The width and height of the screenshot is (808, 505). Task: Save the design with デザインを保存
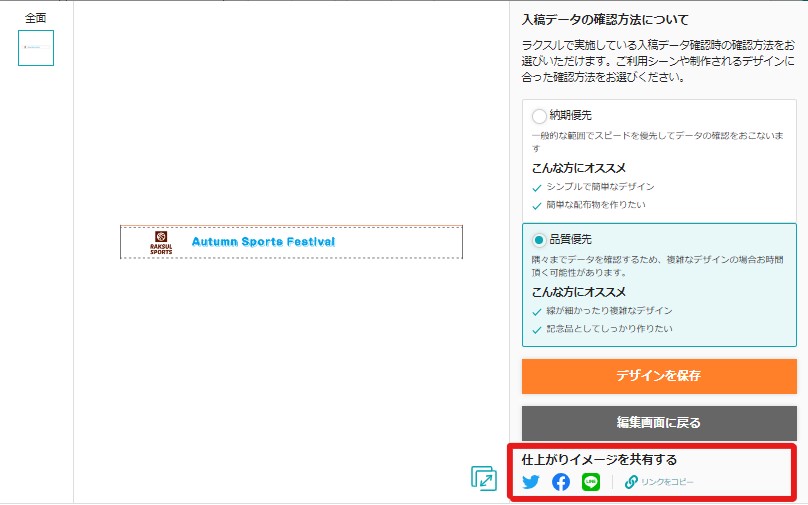click(659, 376)
